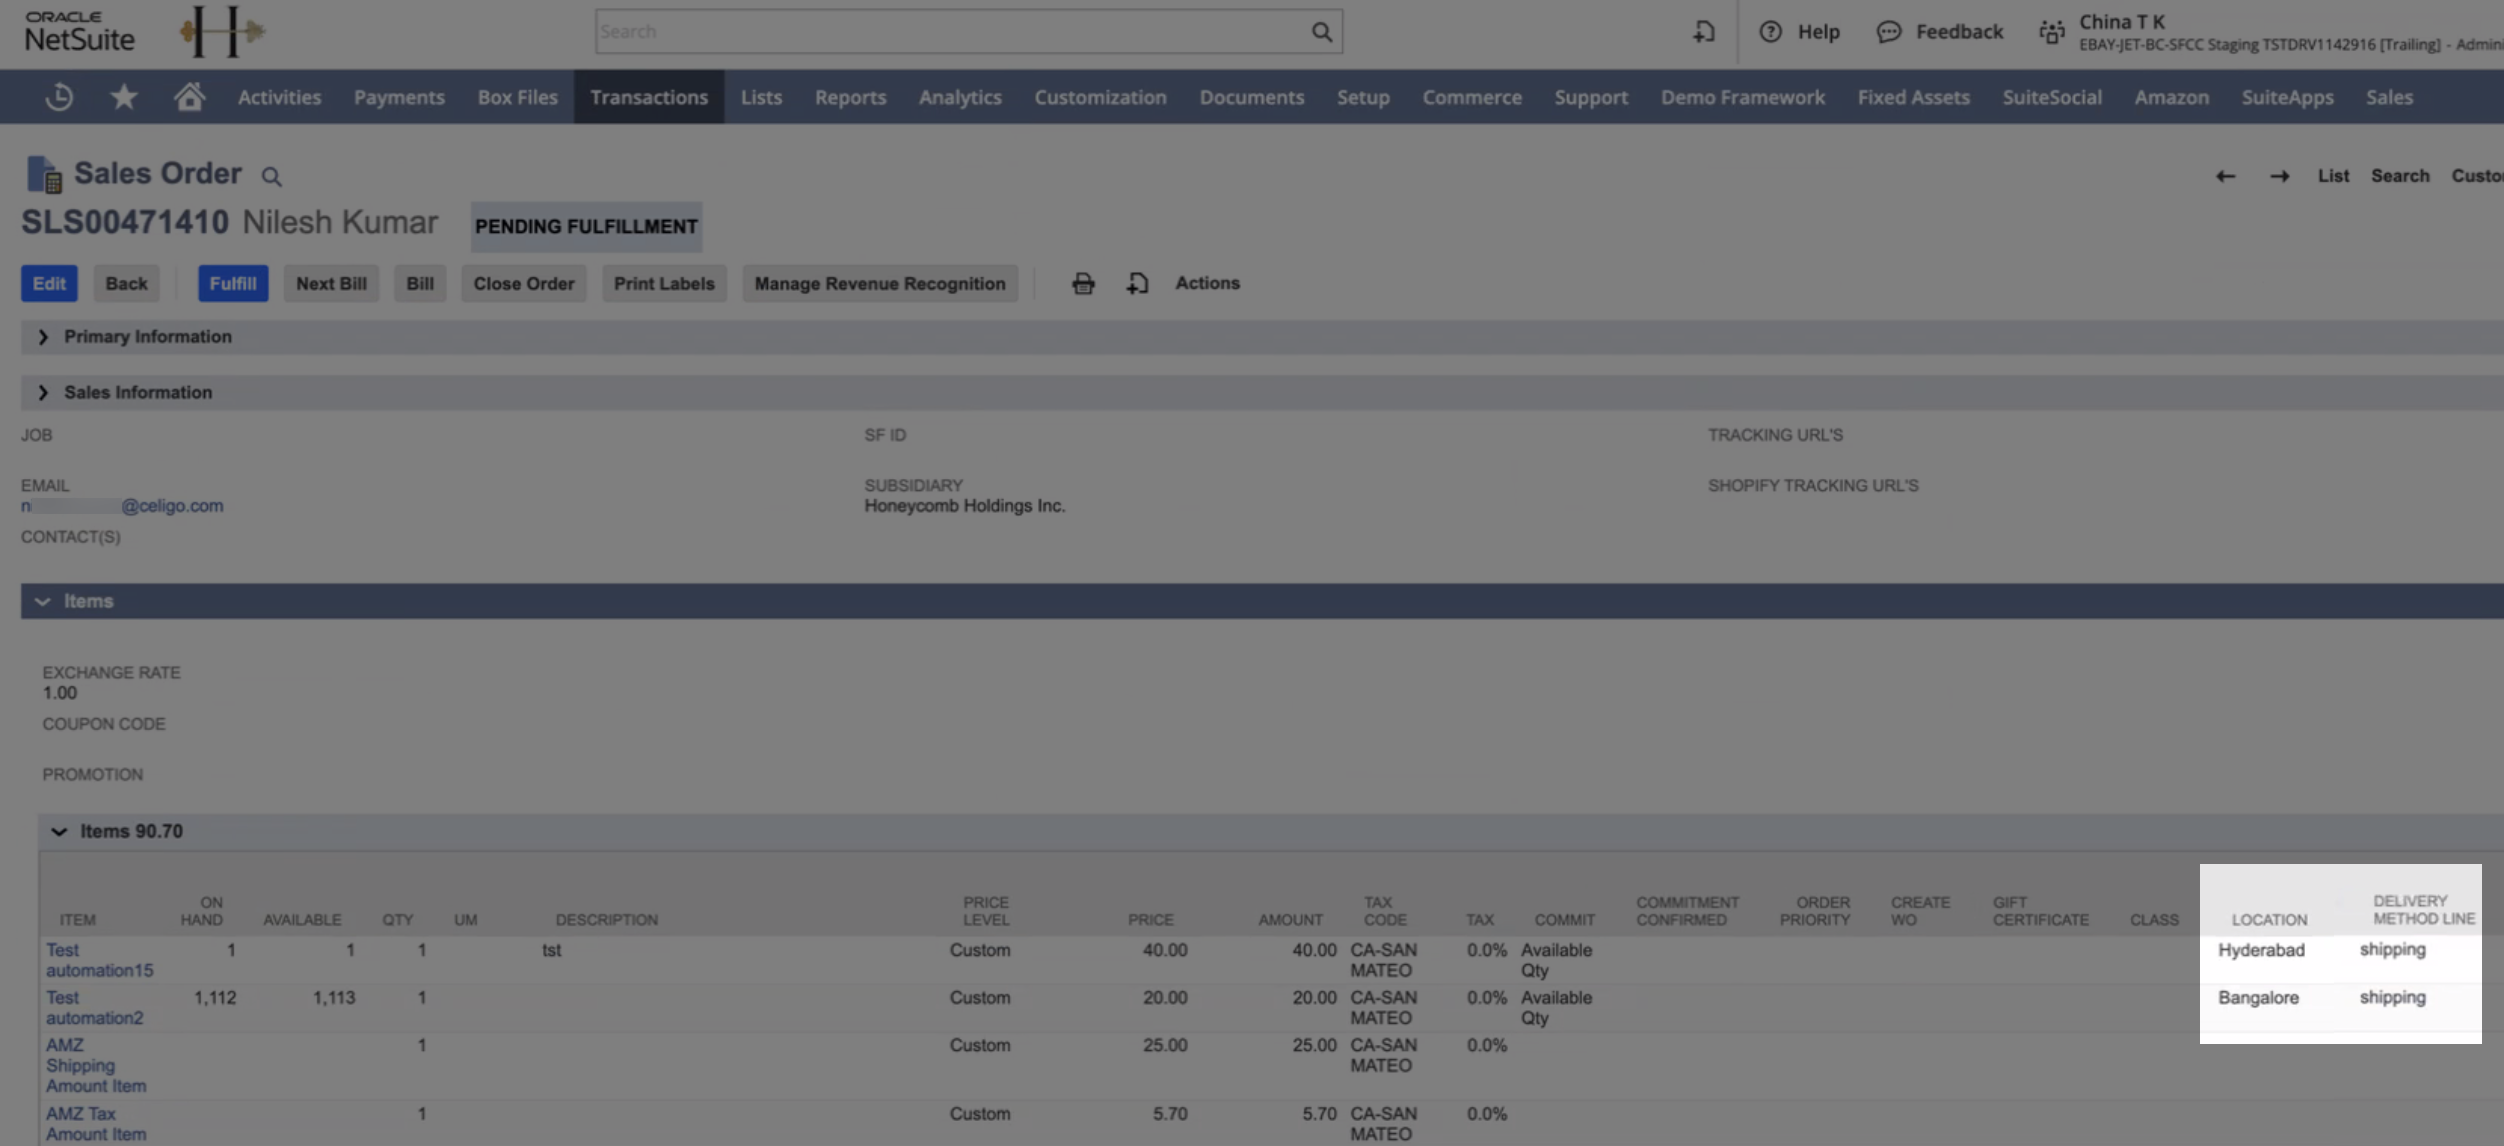Go to previous record with left arrow

2225,176
